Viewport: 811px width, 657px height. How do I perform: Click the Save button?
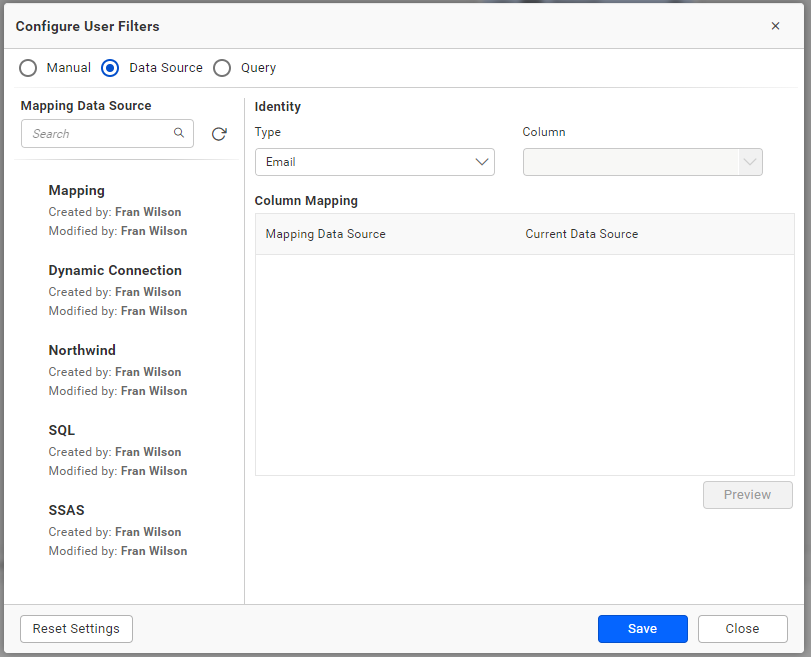[642, 629]
